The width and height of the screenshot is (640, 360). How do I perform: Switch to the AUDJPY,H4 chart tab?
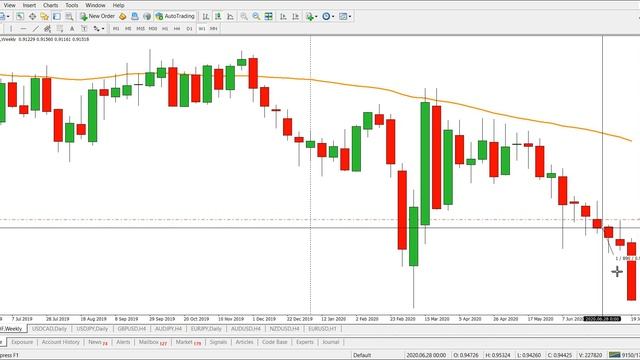tap(168, 329)
